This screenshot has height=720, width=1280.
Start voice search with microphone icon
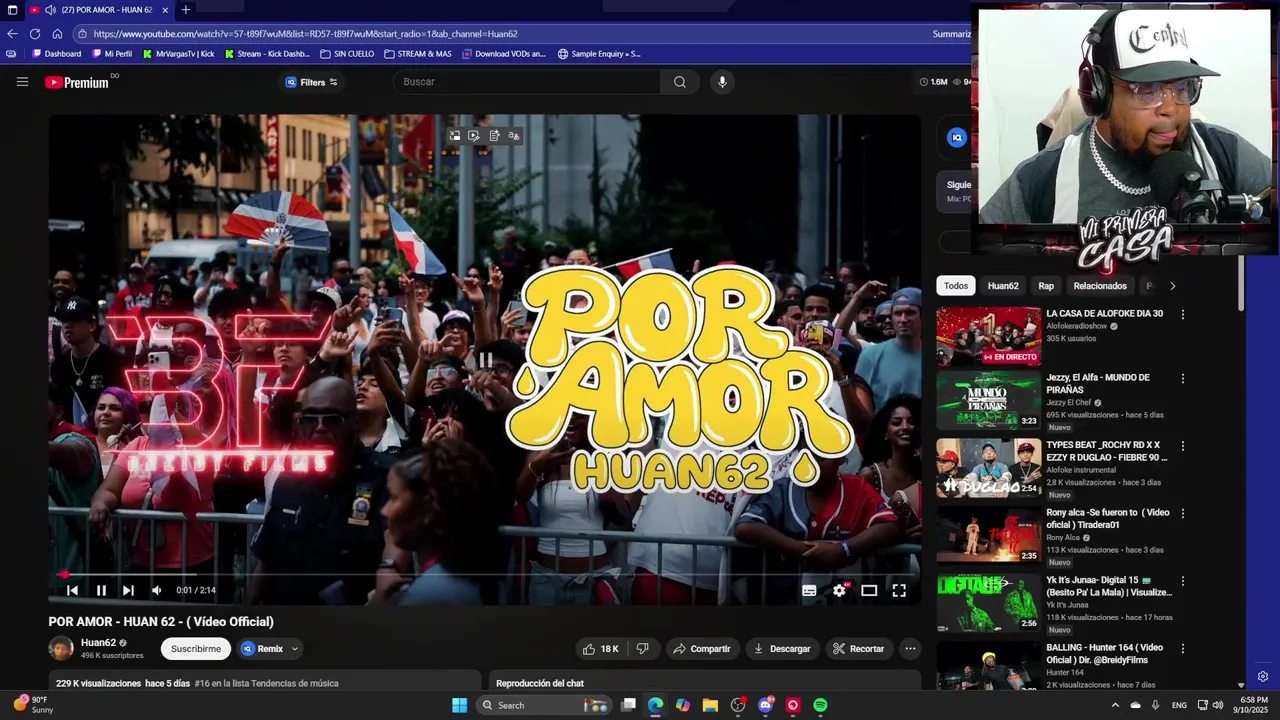[722, 82]
